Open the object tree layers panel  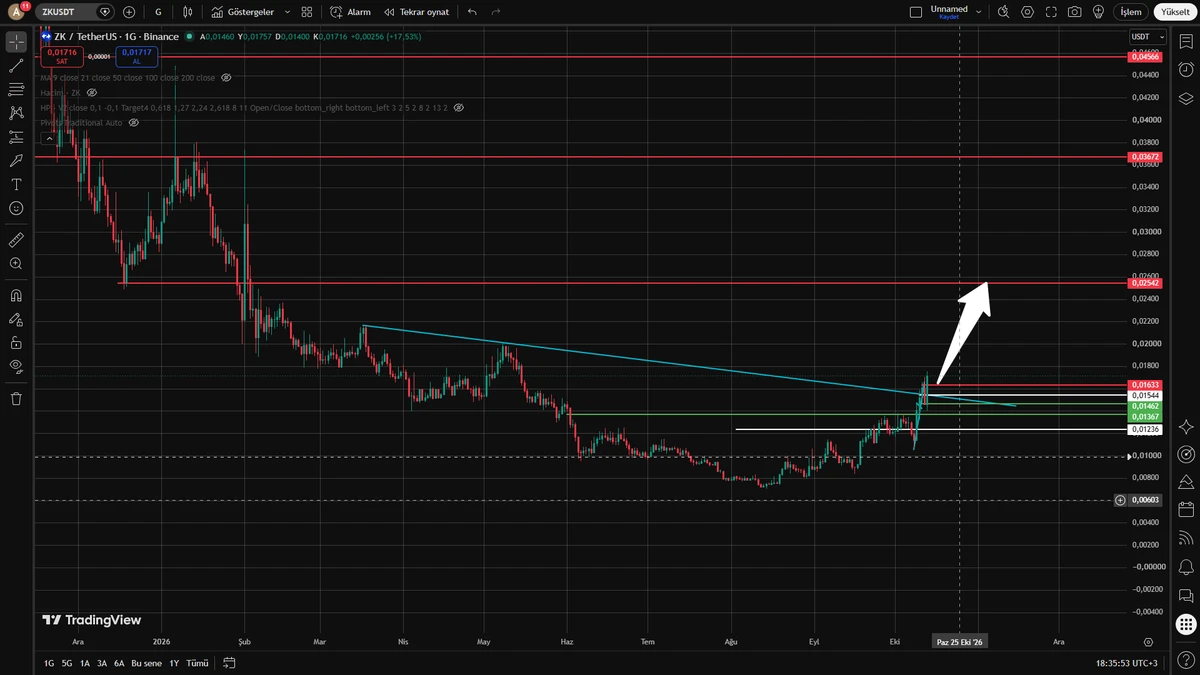pyautogui.click(x=1186, y=98)
